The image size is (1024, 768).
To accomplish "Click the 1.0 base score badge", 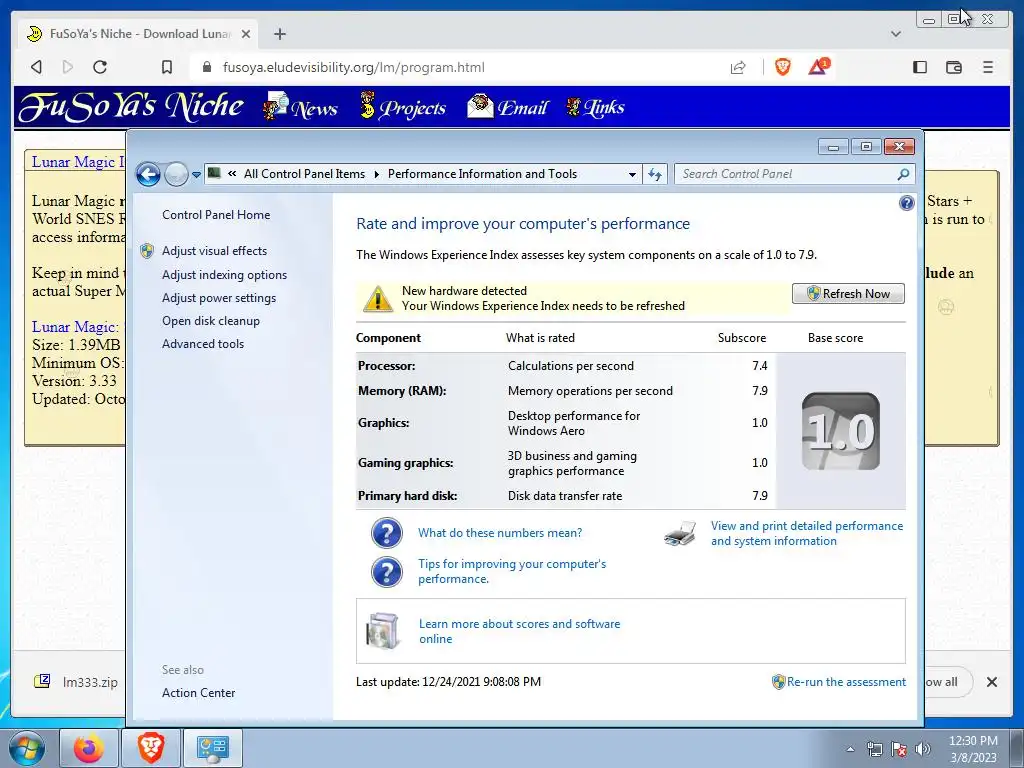I will click(x=840, y=431).
